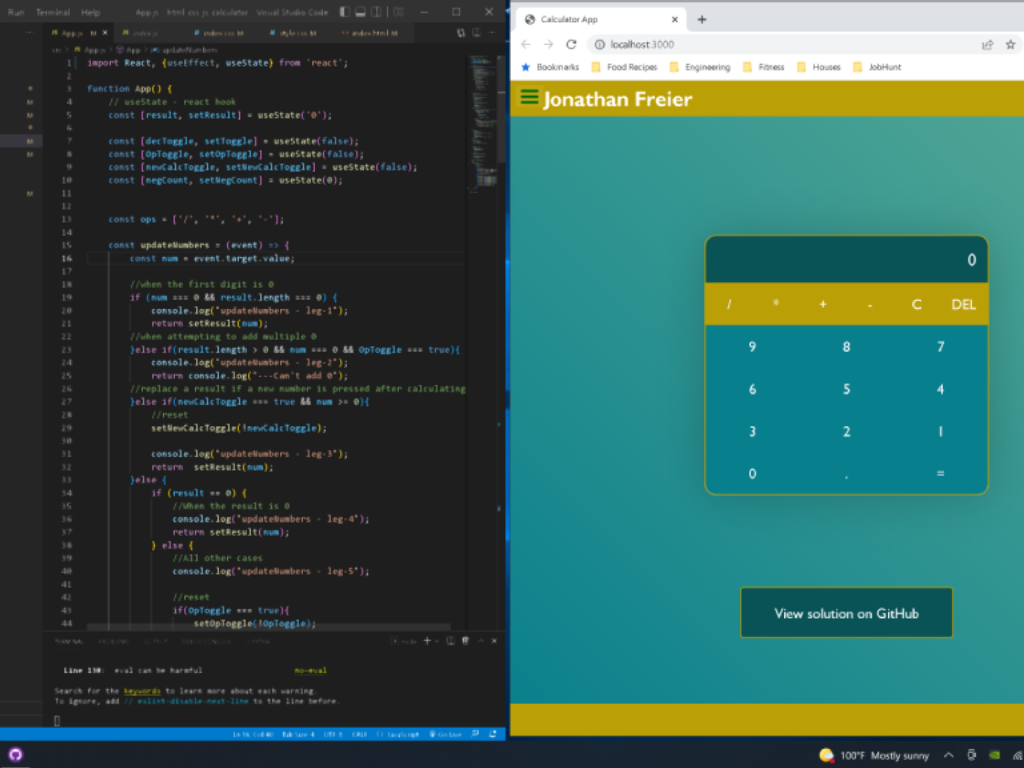Reload the localhost:3000 page in the browser
1024x768 pixels.
[571, 44]
